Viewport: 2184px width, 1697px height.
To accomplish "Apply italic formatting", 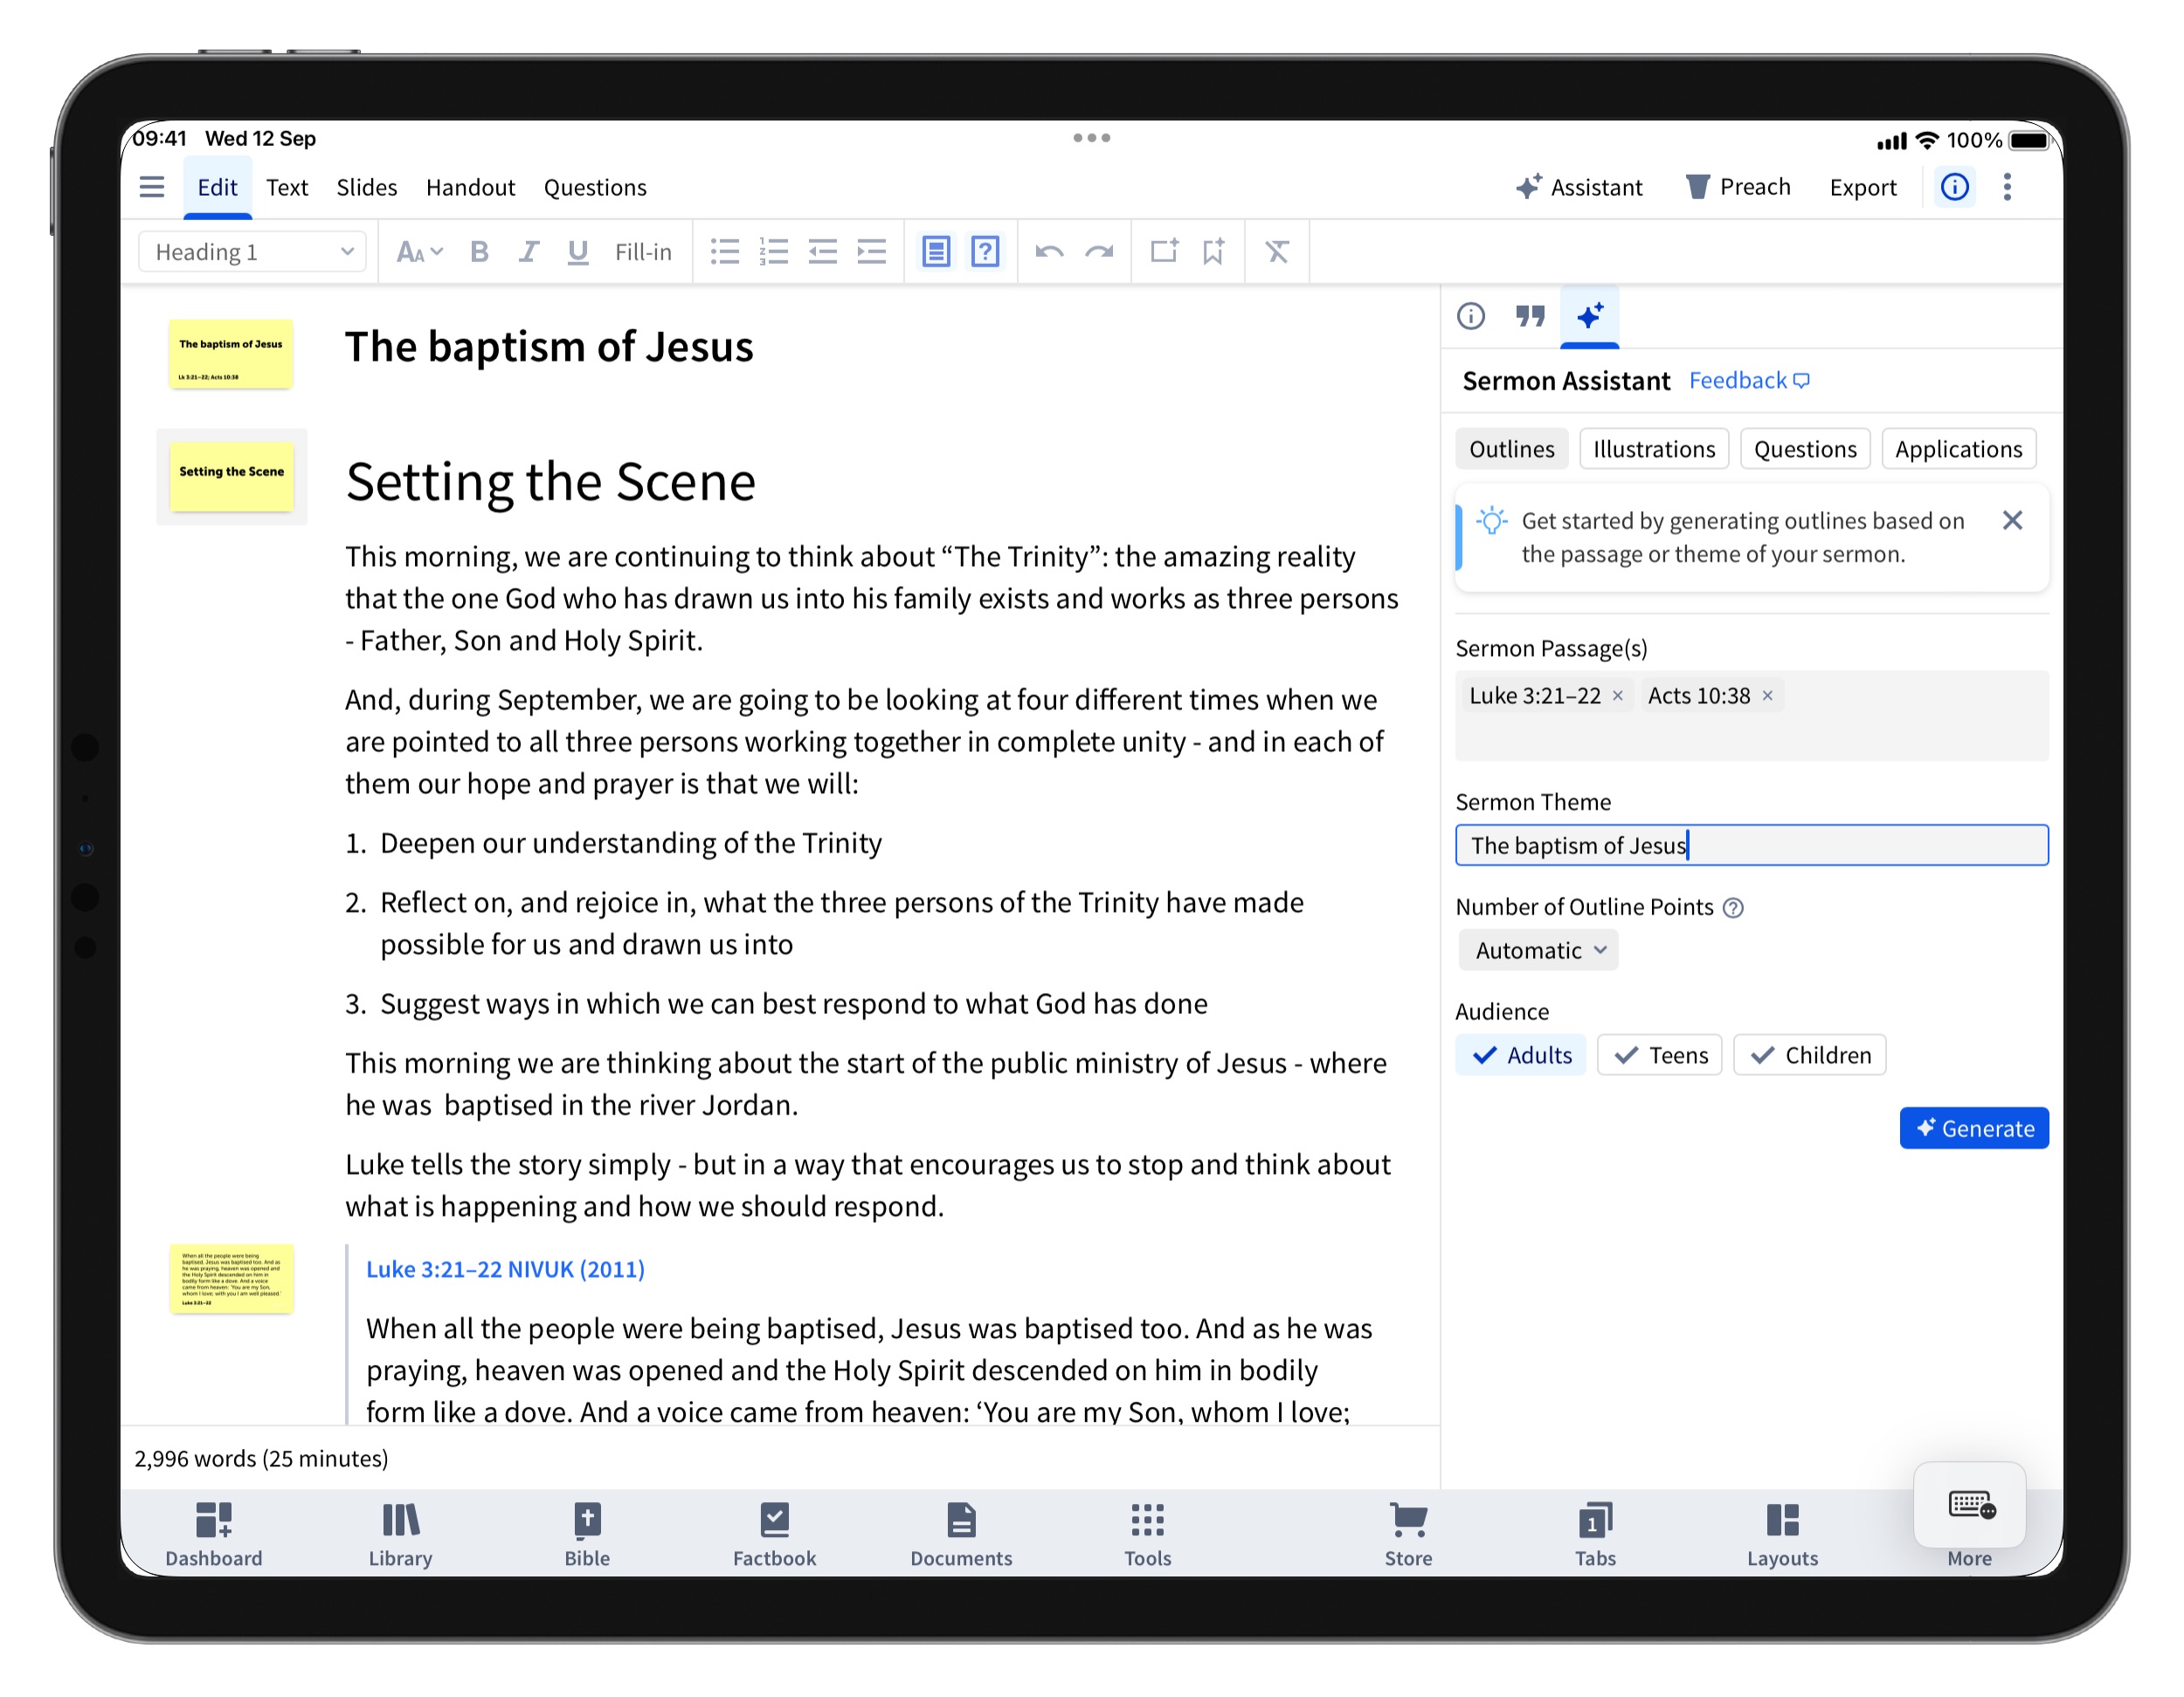I will (x=528, y=252).
